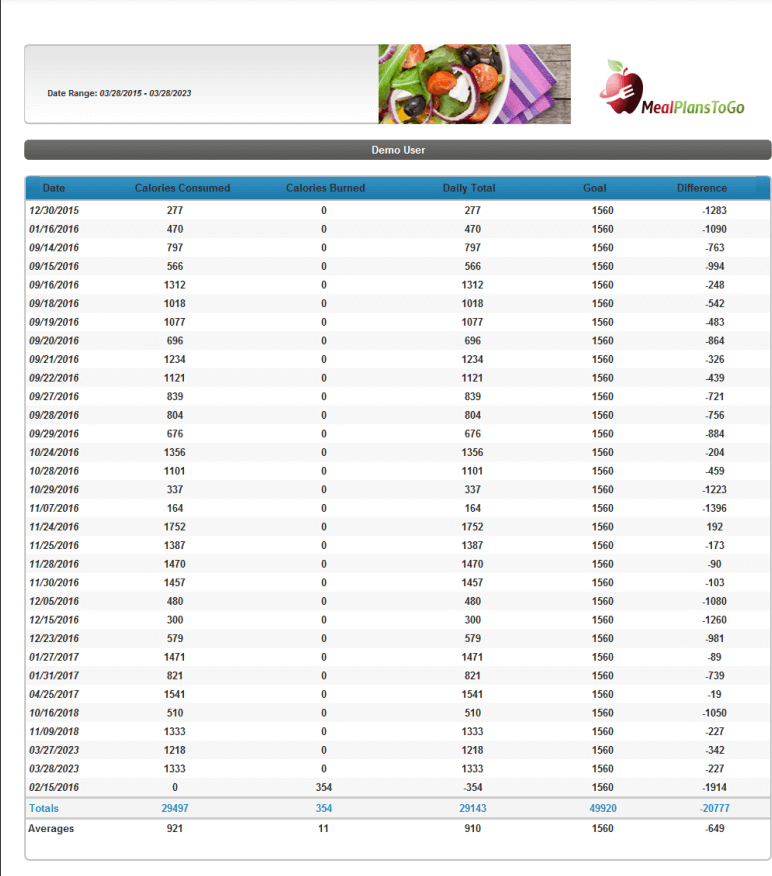Click date 03/28/2023
The width and height of the screenshot is (772, 876).
54,769
